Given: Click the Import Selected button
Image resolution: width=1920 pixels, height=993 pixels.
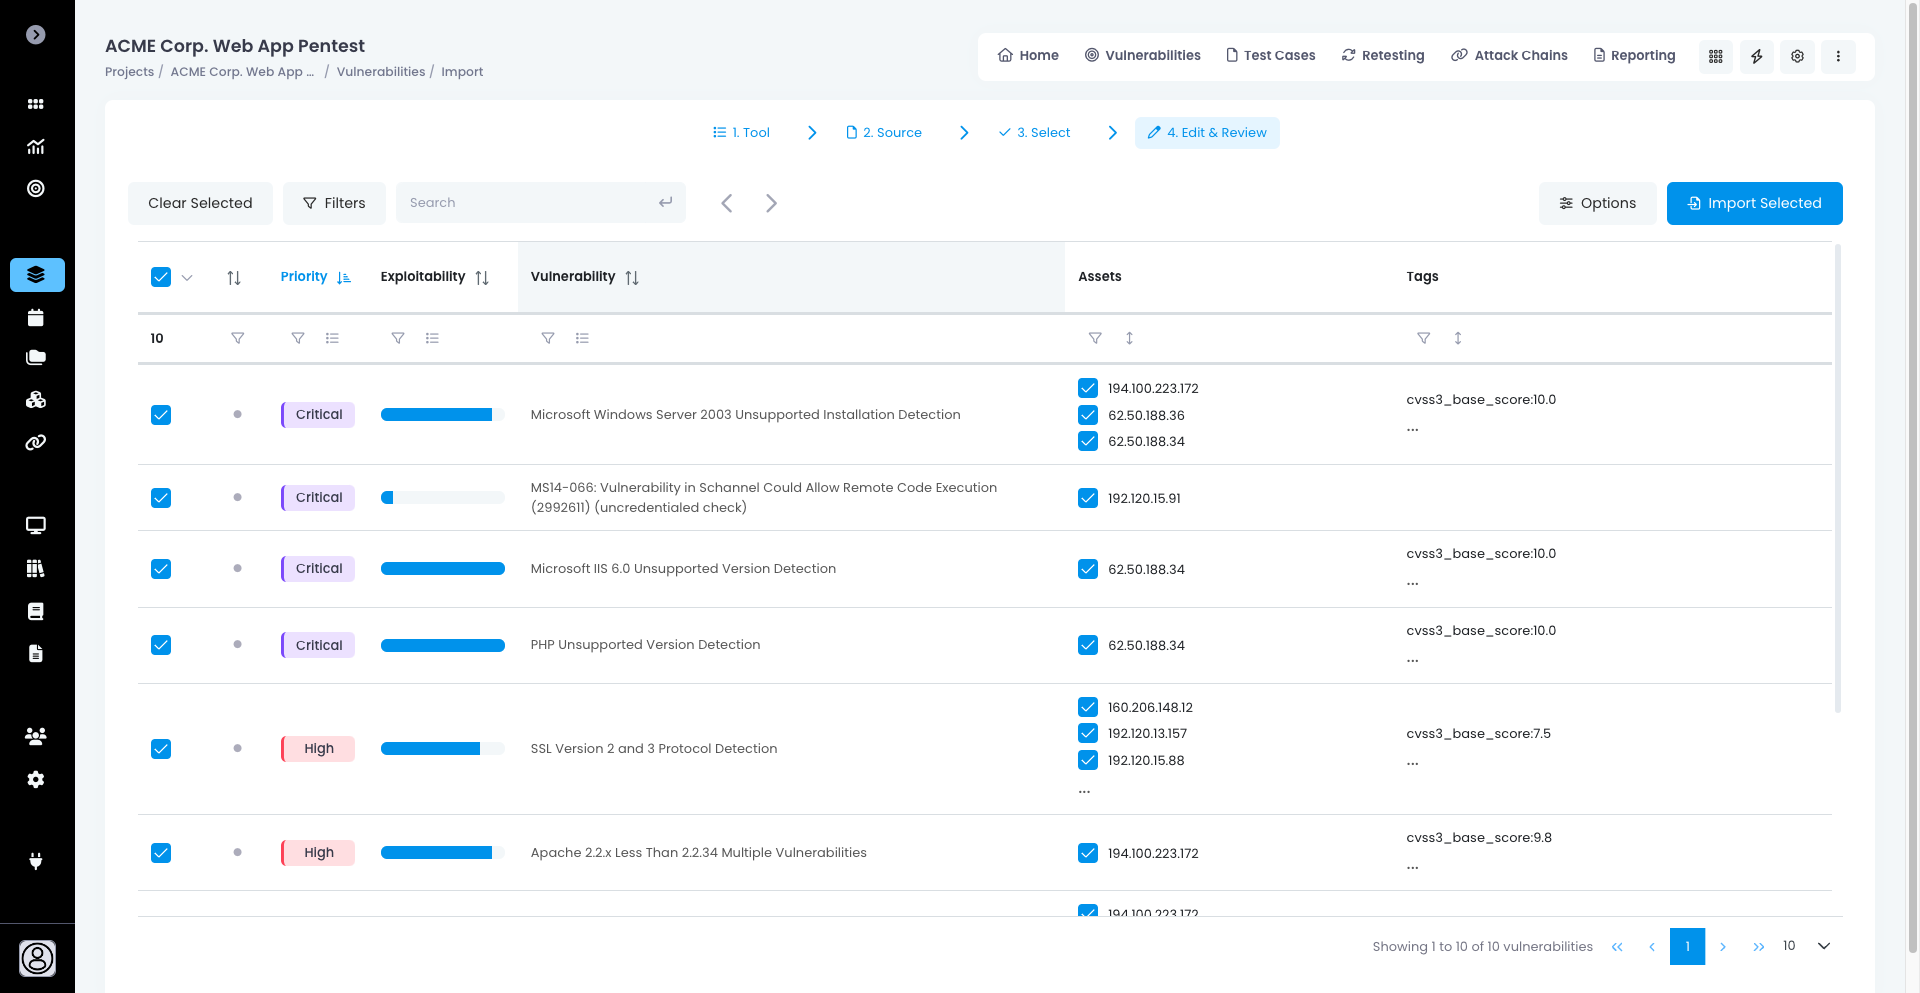Looking at the screenshot, I should click(x=1754, y=203).
